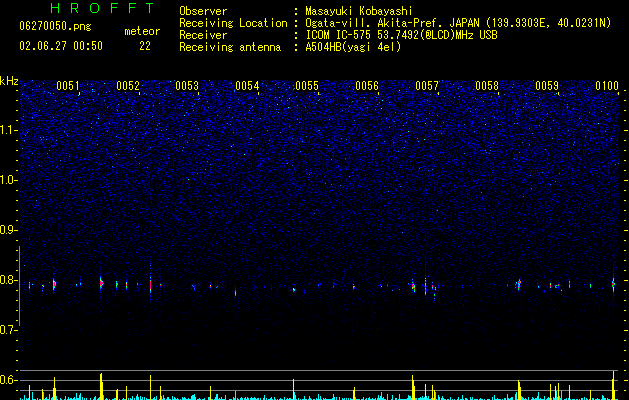Click the A504HB(yagi 4el) antenna text
Viewport: 629px width, 400px height.
tap(353, 47)
